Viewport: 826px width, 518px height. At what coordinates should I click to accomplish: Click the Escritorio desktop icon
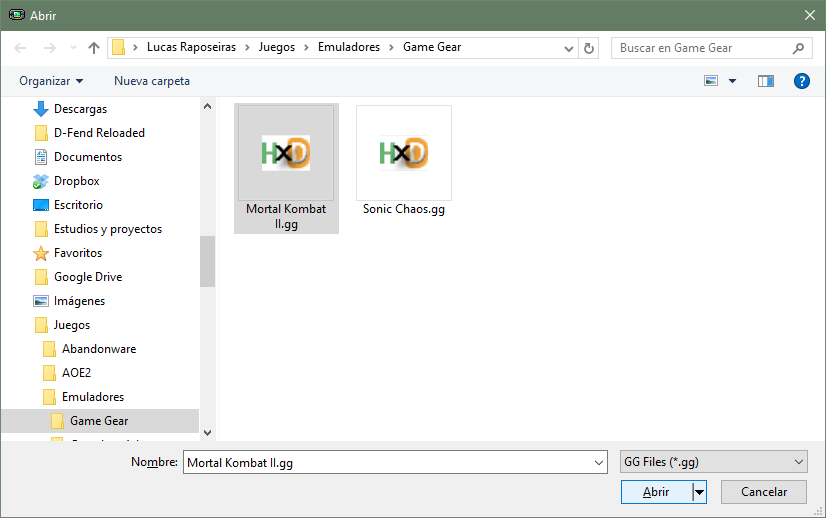point(41,205)
